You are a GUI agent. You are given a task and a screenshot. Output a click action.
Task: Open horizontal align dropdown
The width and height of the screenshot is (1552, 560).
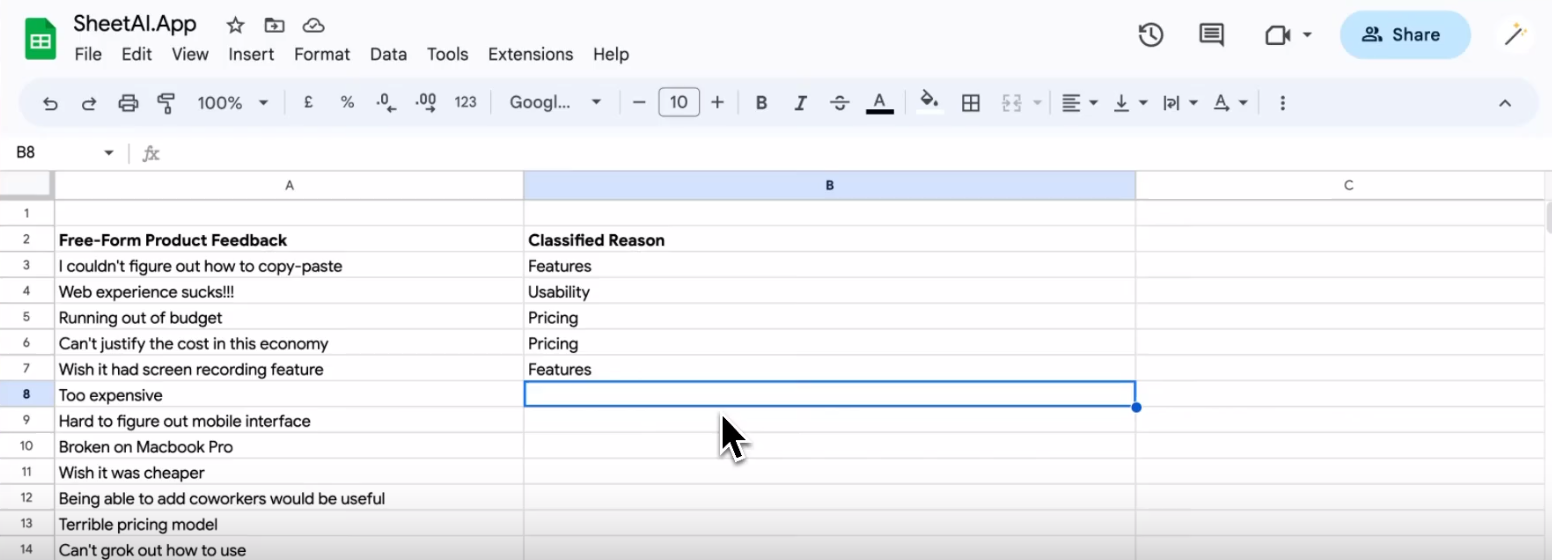(x=1079, y=102)
